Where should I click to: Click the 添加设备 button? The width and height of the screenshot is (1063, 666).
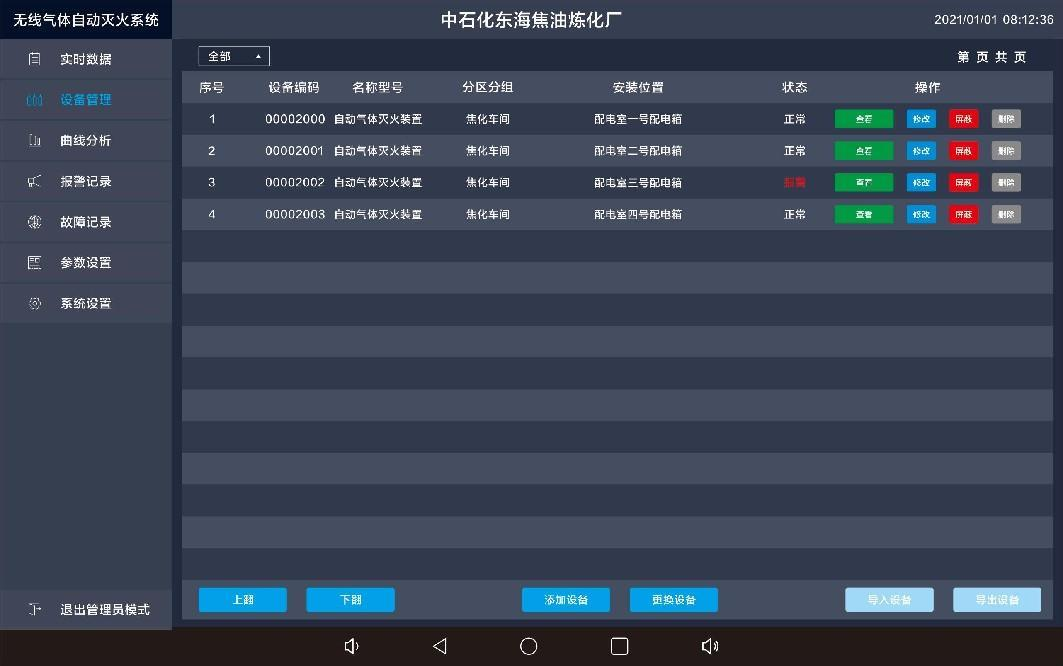point(566,600)
